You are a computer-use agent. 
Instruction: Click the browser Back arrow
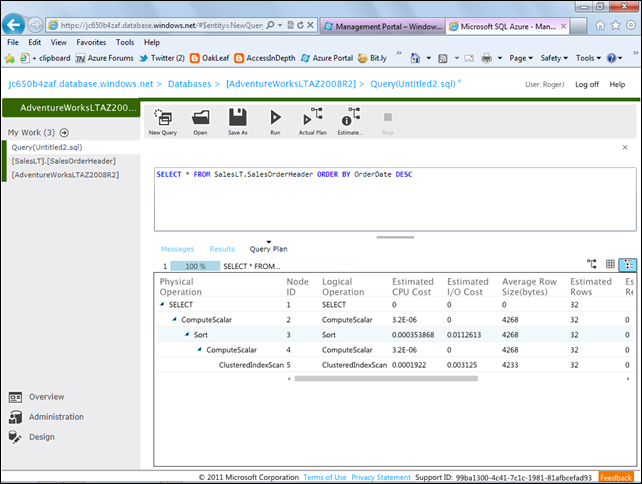[14, 25]
